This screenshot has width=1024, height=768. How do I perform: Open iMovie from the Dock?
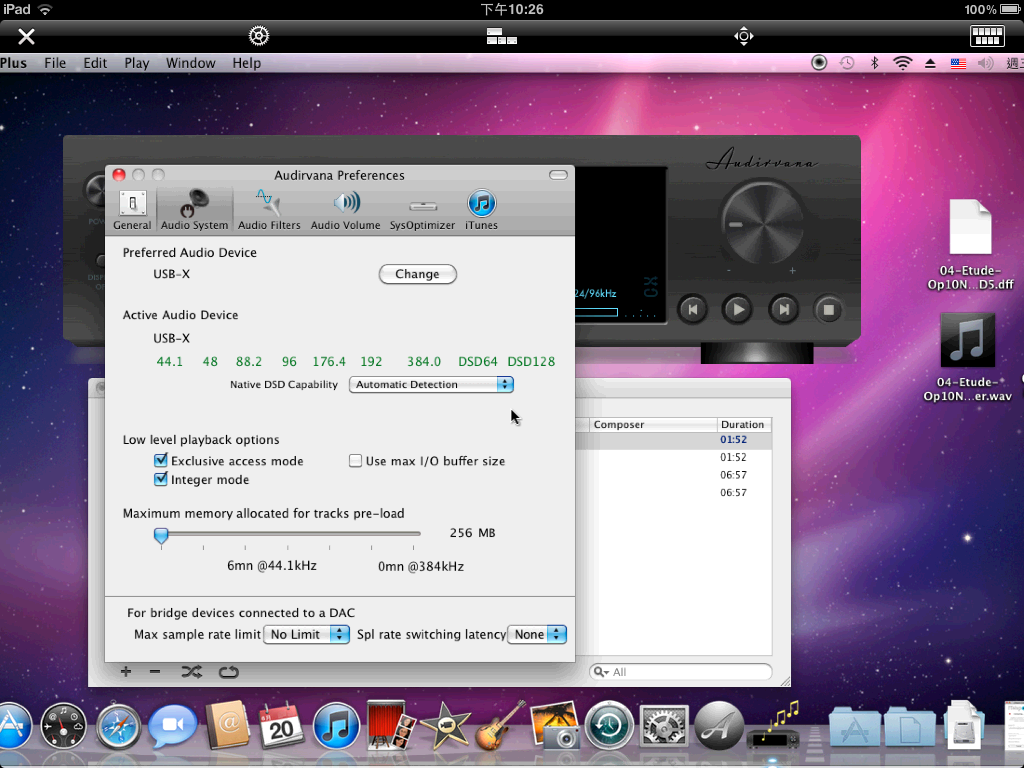click(x=445, y=726)
